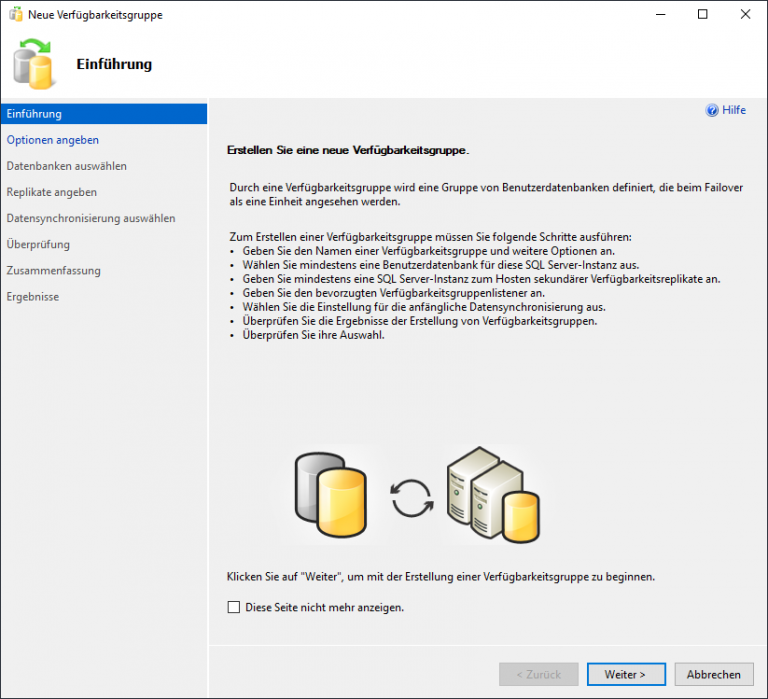Click the heading "Erstellen Sie eine neue Verfügbarkeitsgruppe."
768x699 pixels.
click(348, 150)
